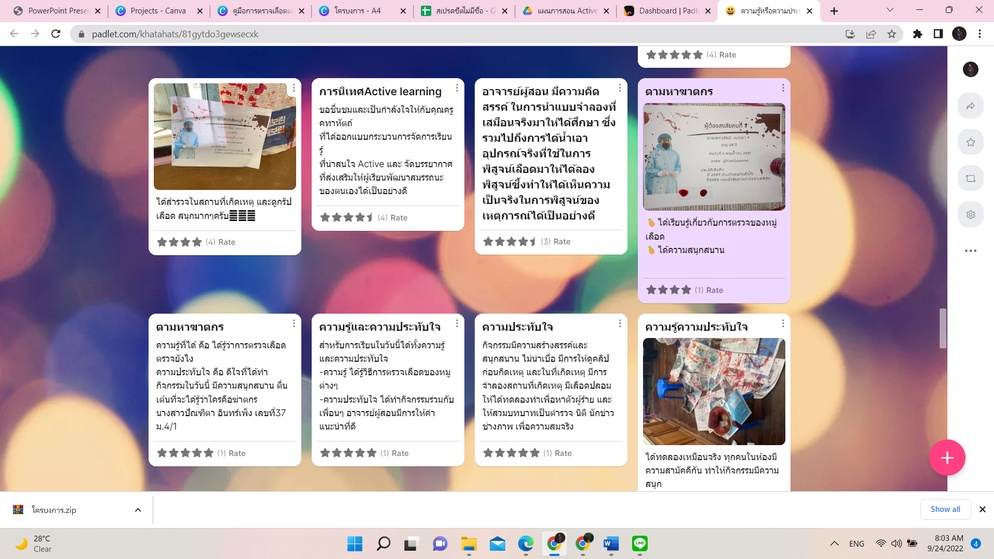Open the user avatar in Padlet sidebar

pos(971,69)
